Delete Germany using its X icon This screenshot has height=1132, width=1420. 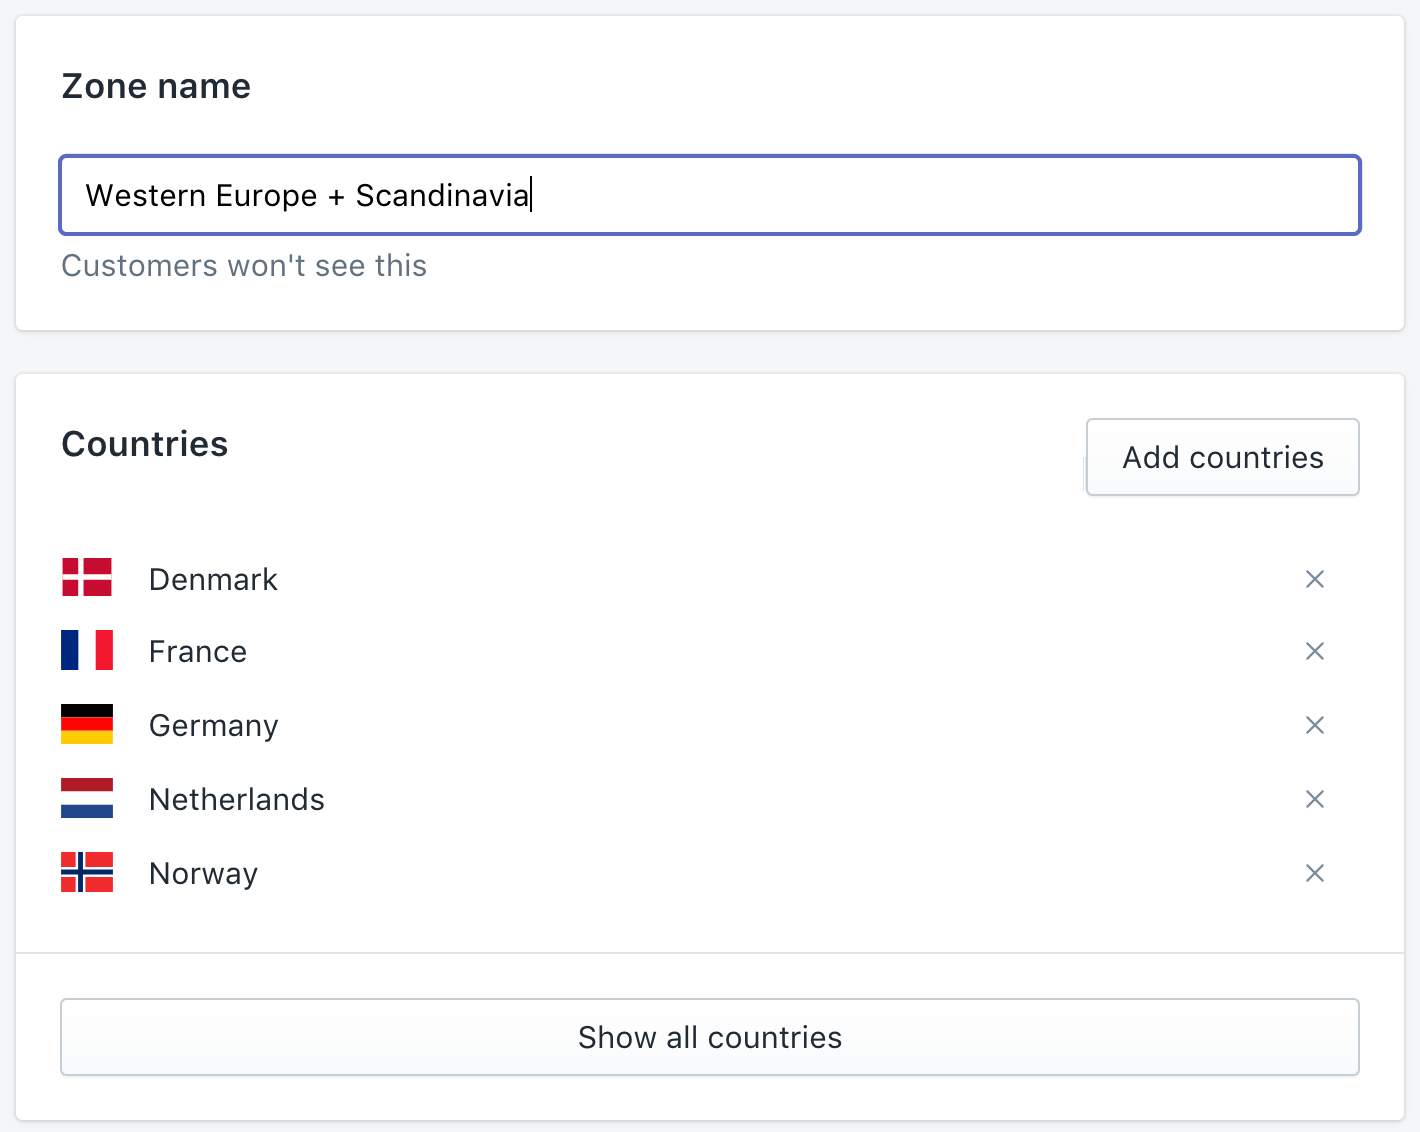(x=1314, y=725)
